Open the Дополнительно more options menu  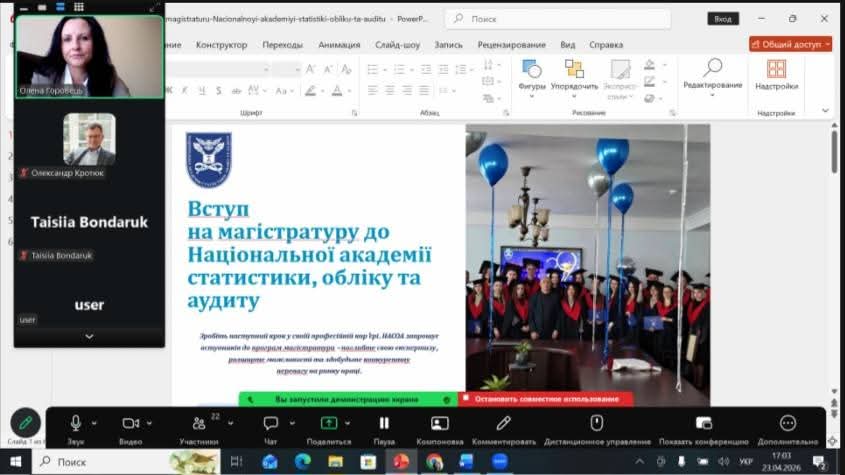(788, 423)
